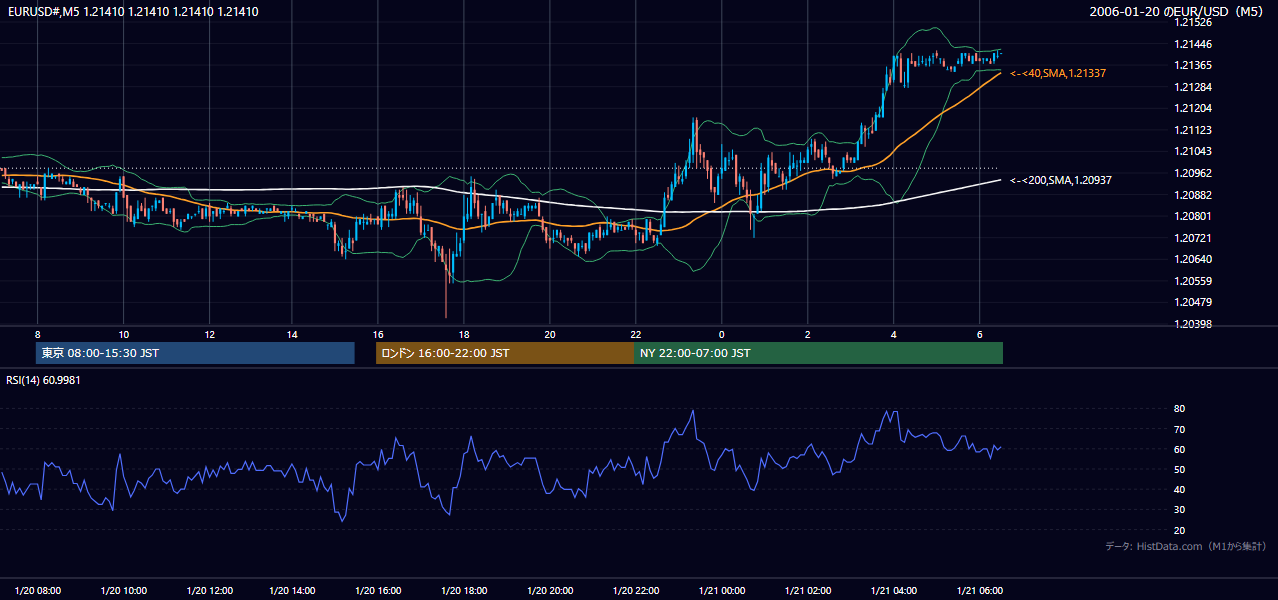Click RSI scale value 40
The image size is (1278, 600).
(x=1180, y=489)
